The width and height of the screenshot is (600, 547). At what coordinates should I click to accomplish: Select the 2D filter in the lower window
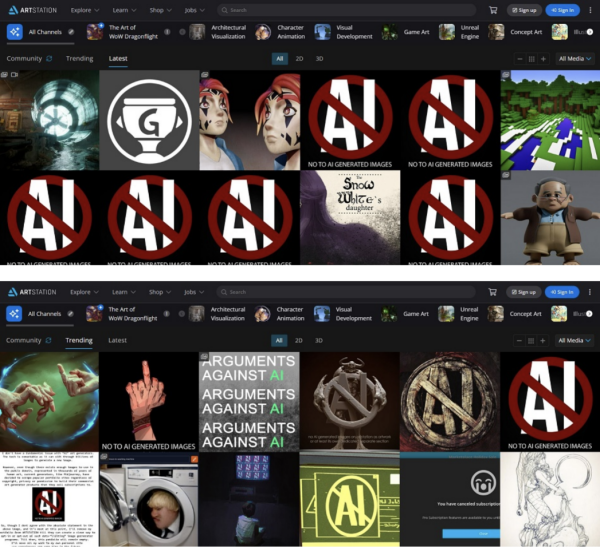(x=298, y=340)
